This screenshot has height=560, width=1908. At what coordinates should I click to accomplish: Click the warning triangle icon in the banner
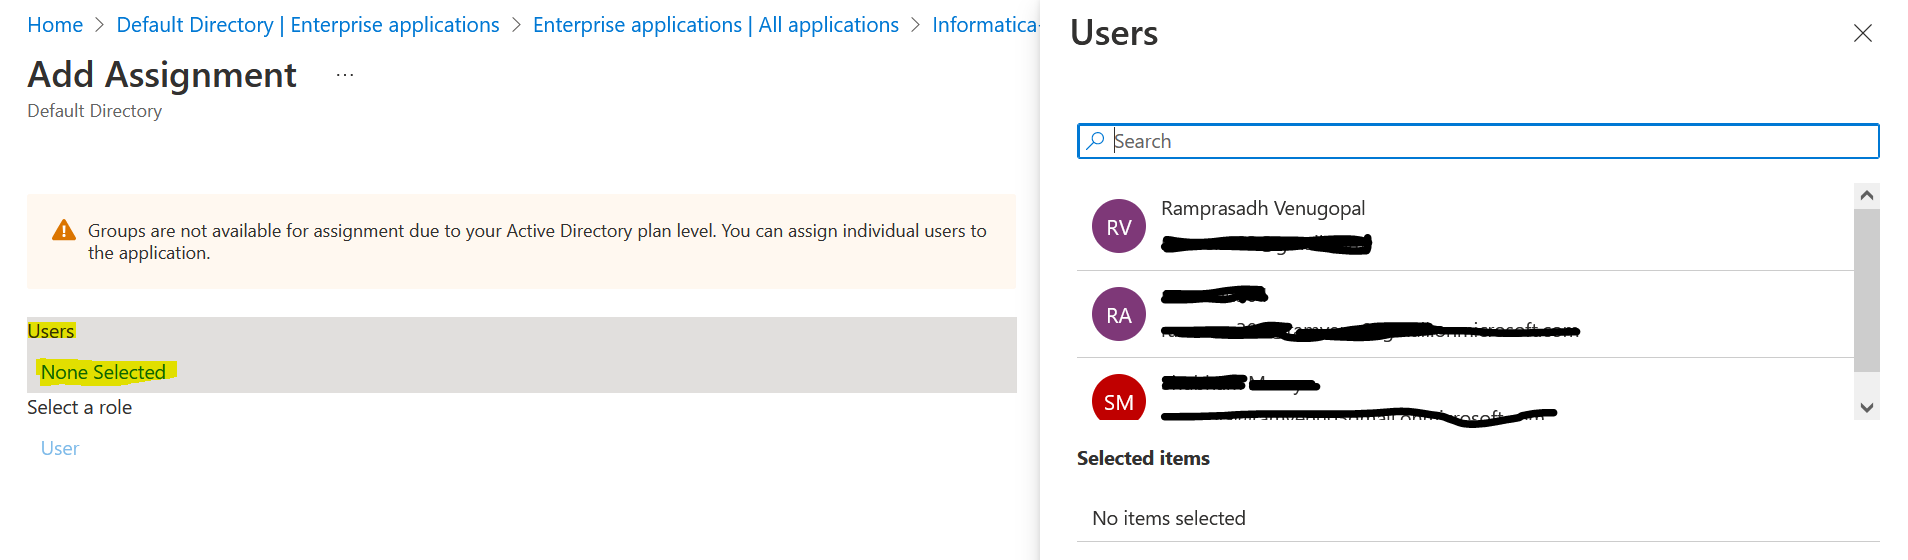pyautogui.click(x=64, y=231)
